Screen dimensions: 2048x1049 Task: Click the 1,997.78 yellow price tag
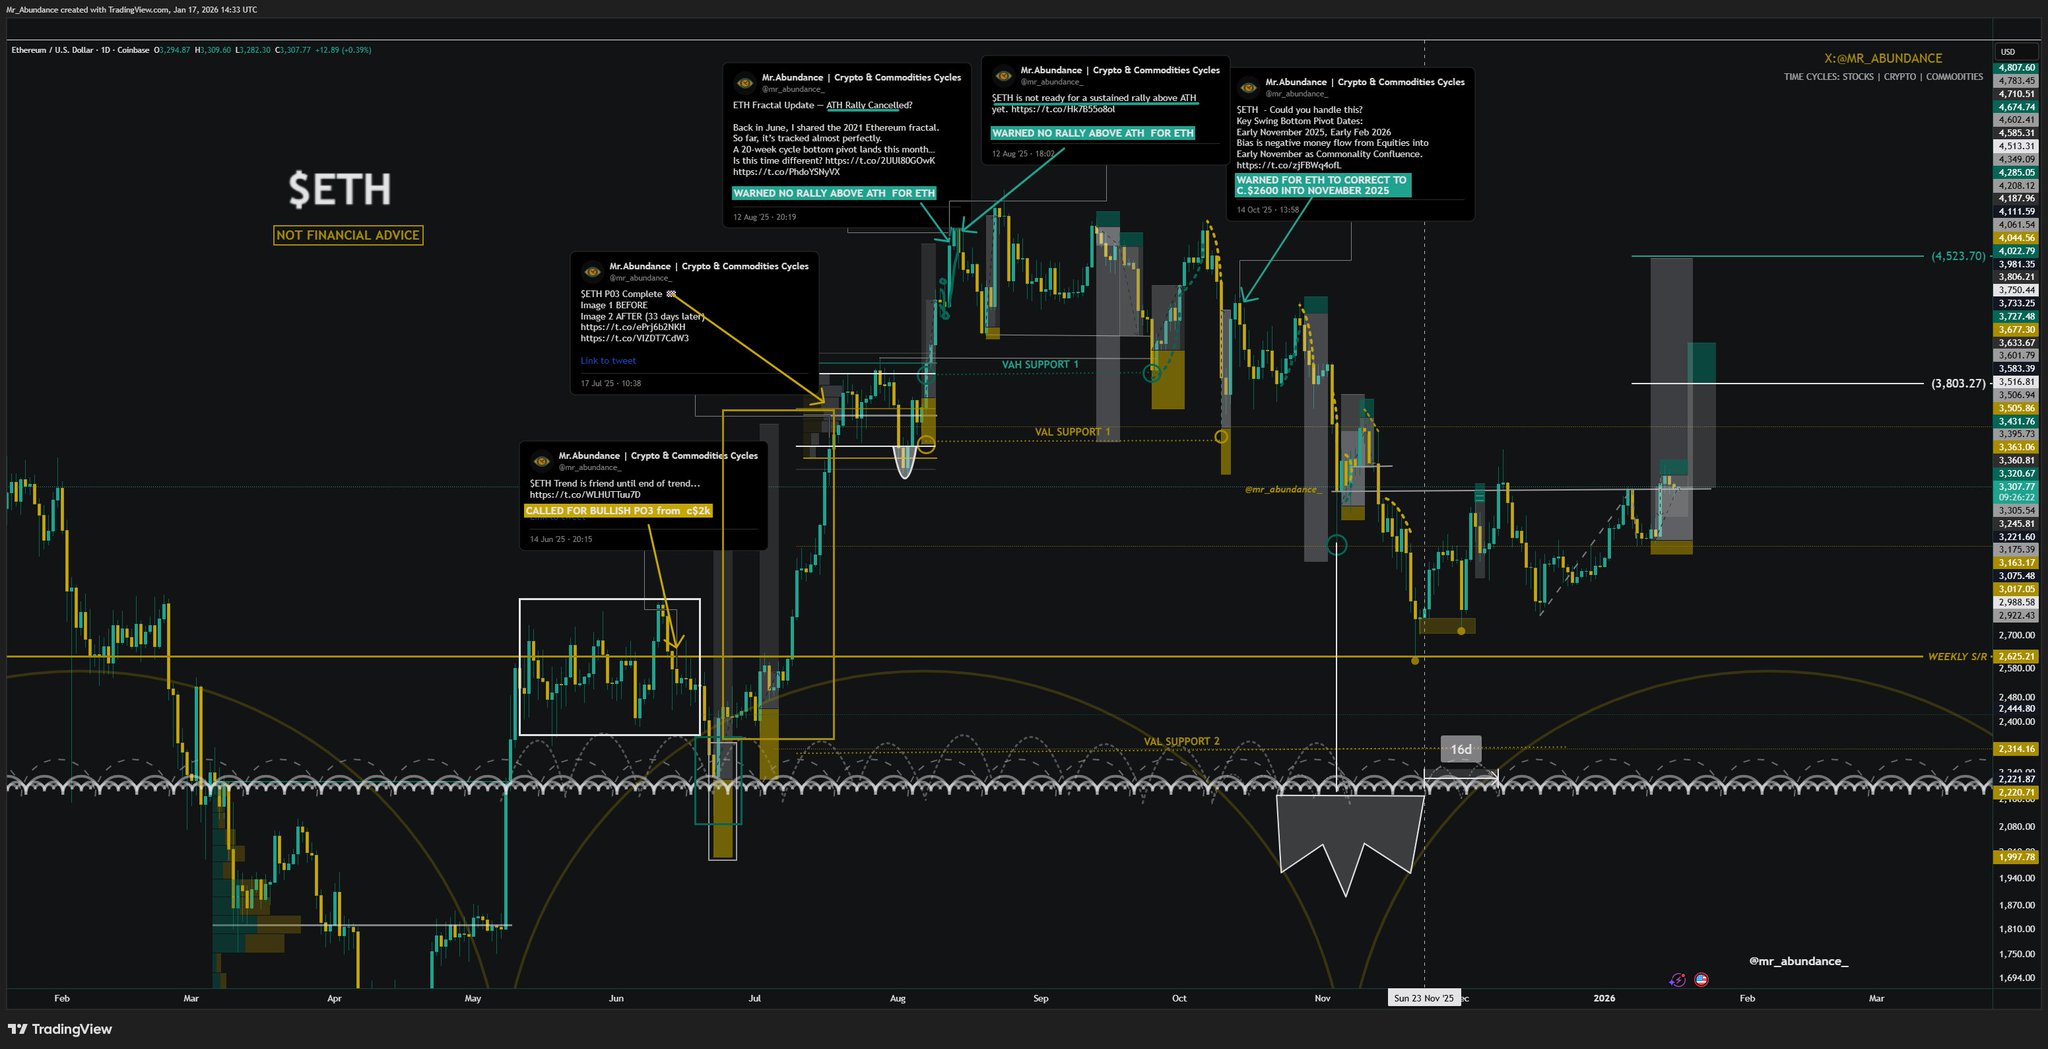point(2016,857)
